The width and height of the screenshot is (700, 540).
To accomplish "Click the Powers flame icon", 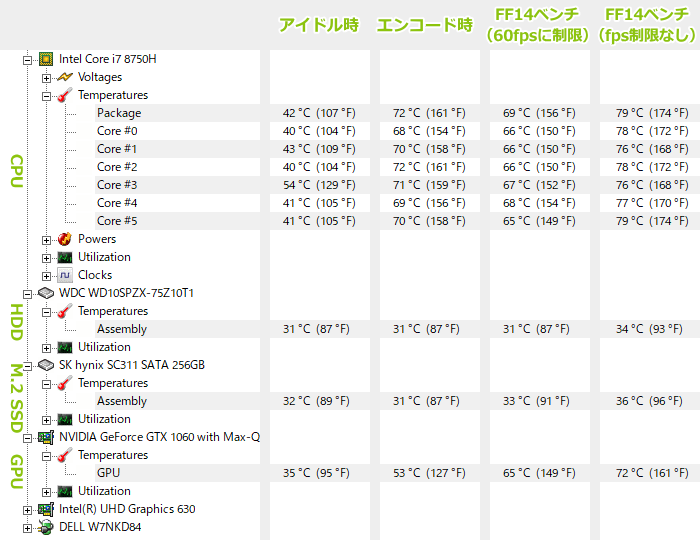I will coord(65,239).
